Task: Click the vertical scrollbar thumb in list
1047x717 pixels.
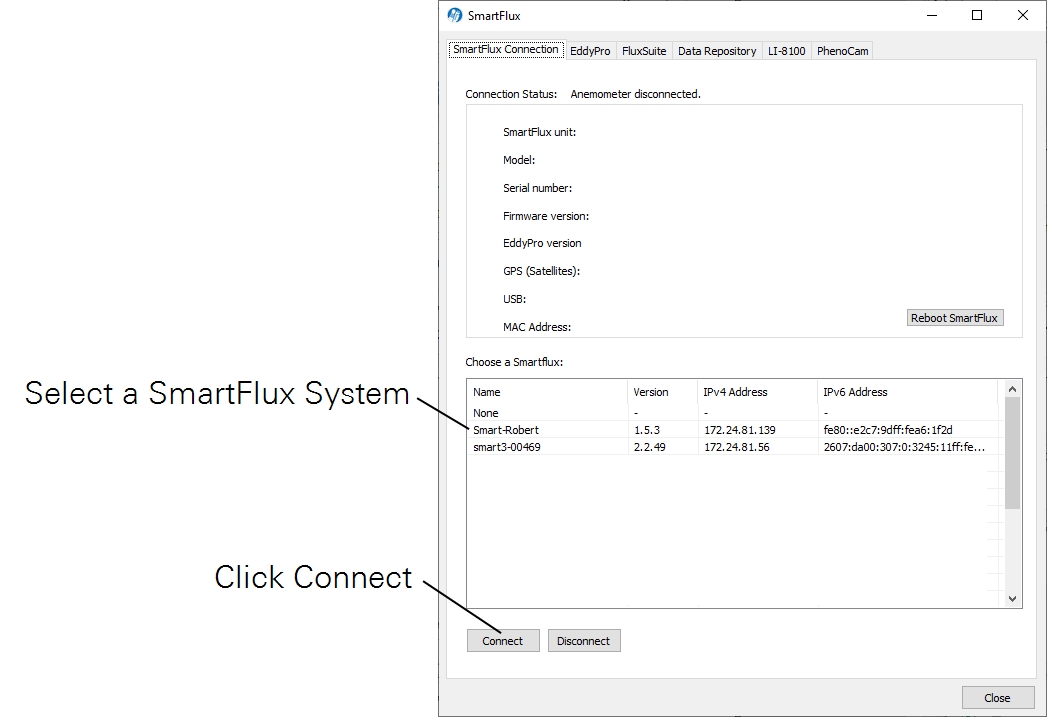Action: pyautogui.click(x=1012, y=453)
